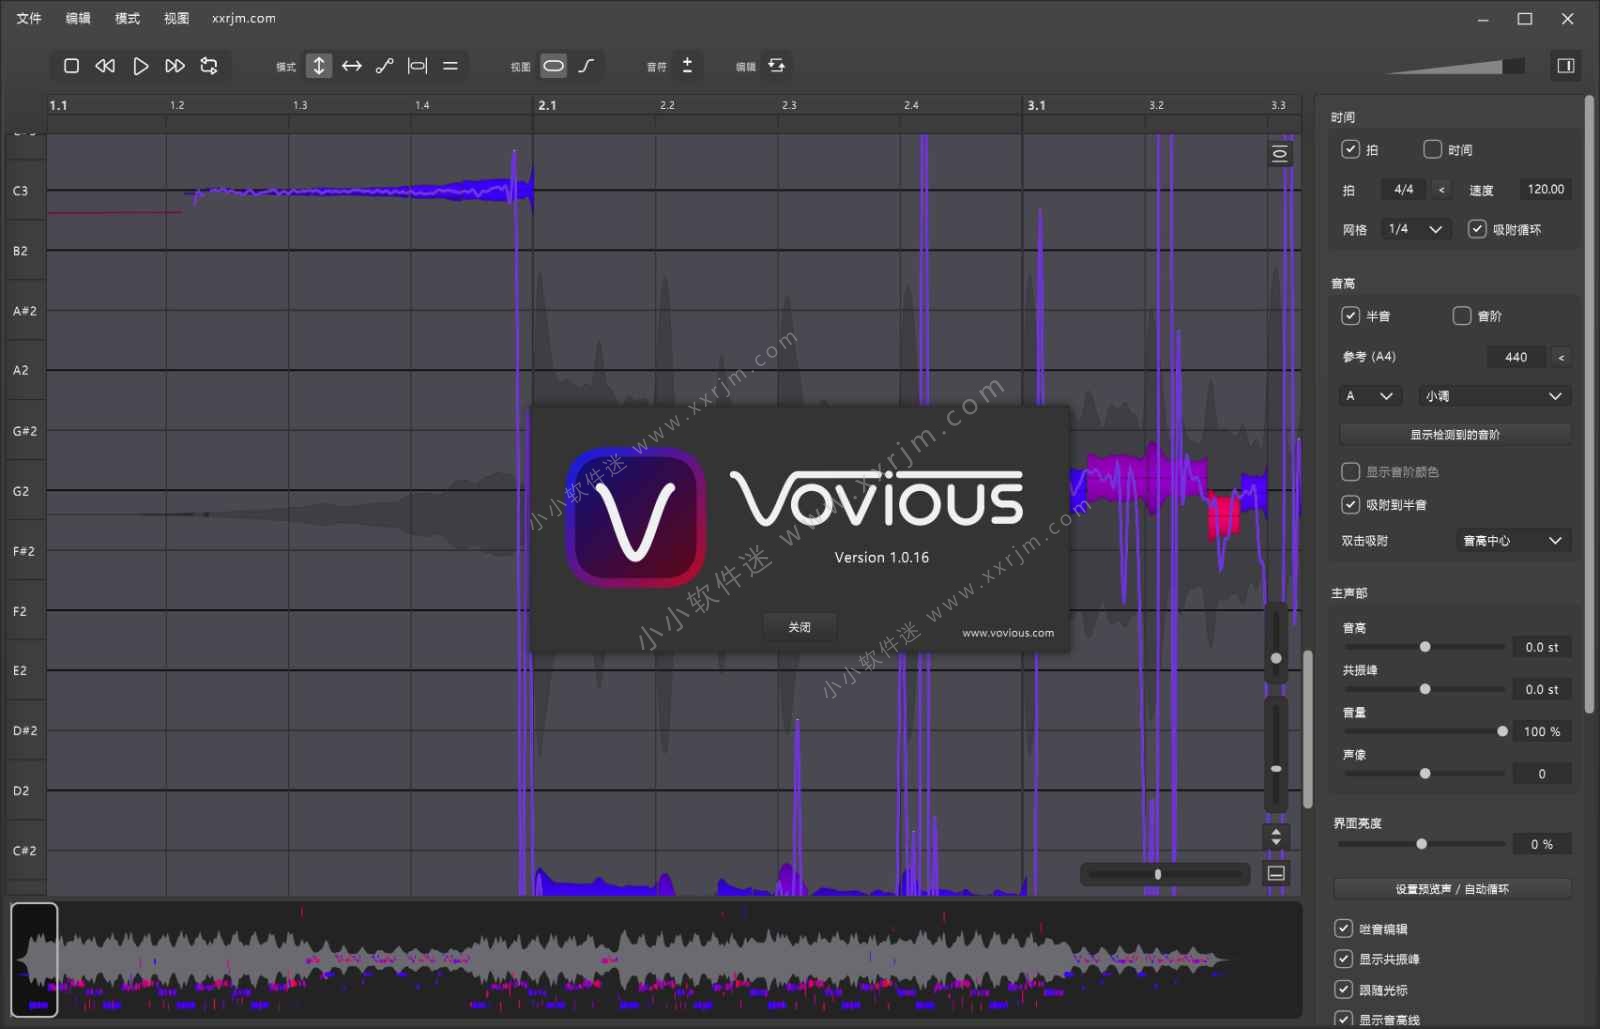Click the rewind double-arrow button
The width and height of the screenshot is (1600, 1029).
[105, 66]
